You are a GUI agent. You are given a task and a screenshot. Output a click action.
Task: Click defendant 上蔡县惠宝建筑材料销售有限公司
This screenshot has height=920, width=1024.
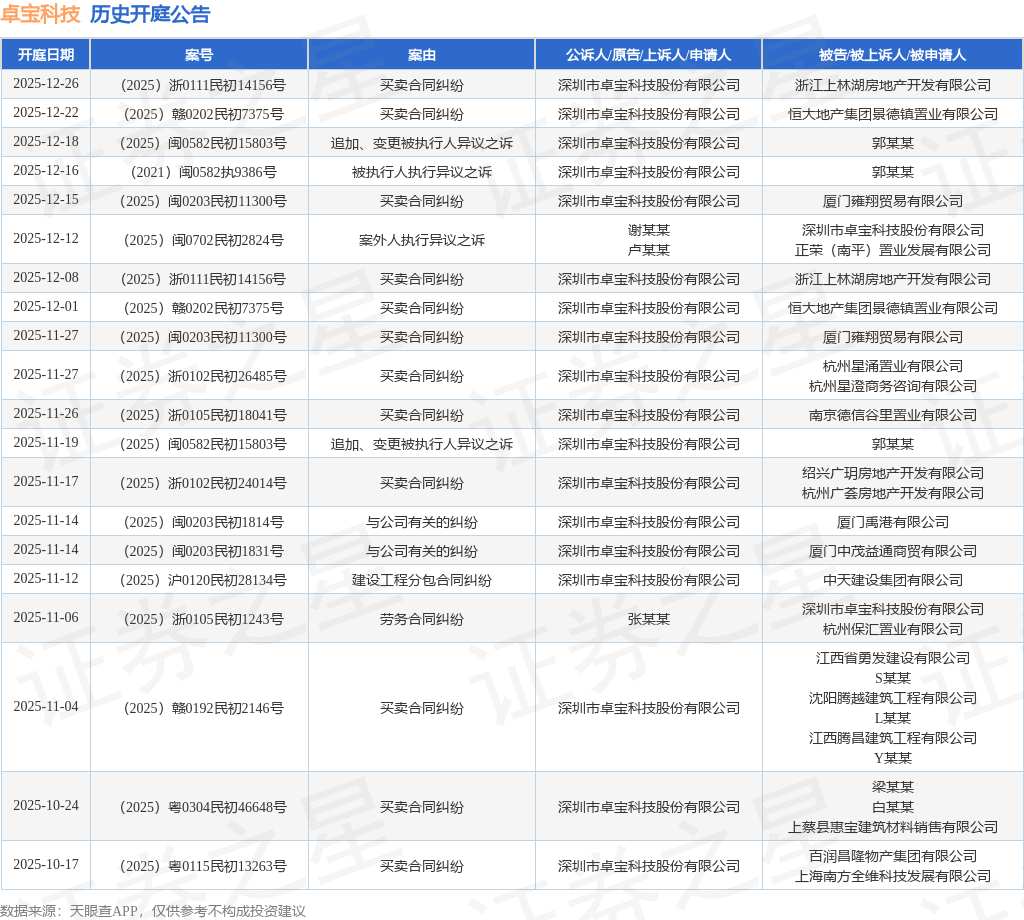pyautogui.click(x=893, y=827)
